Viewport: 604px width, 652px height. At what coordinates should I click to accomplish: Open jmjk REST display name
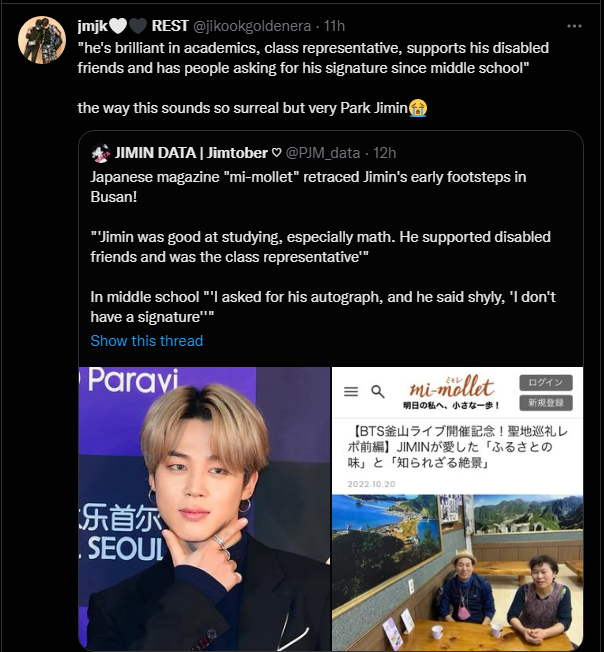coord(133,26)
